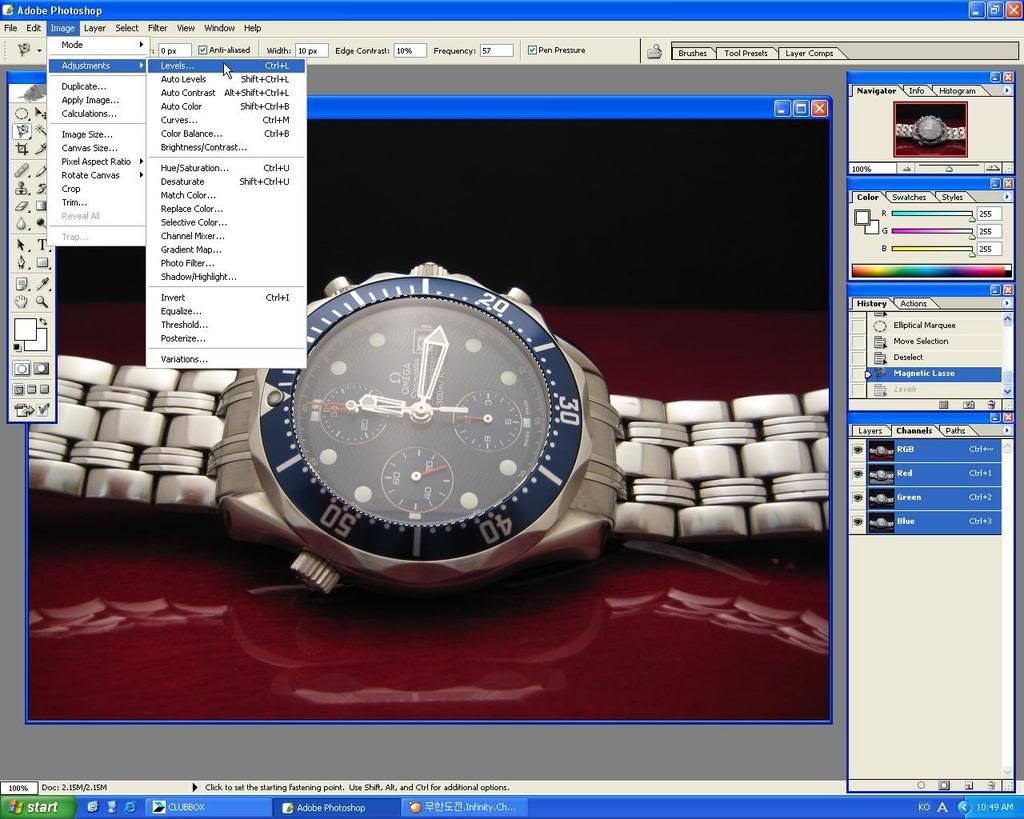Open the file browser icon in options bar
This screenshot has width=1024, height=819.
coord(654,52)
